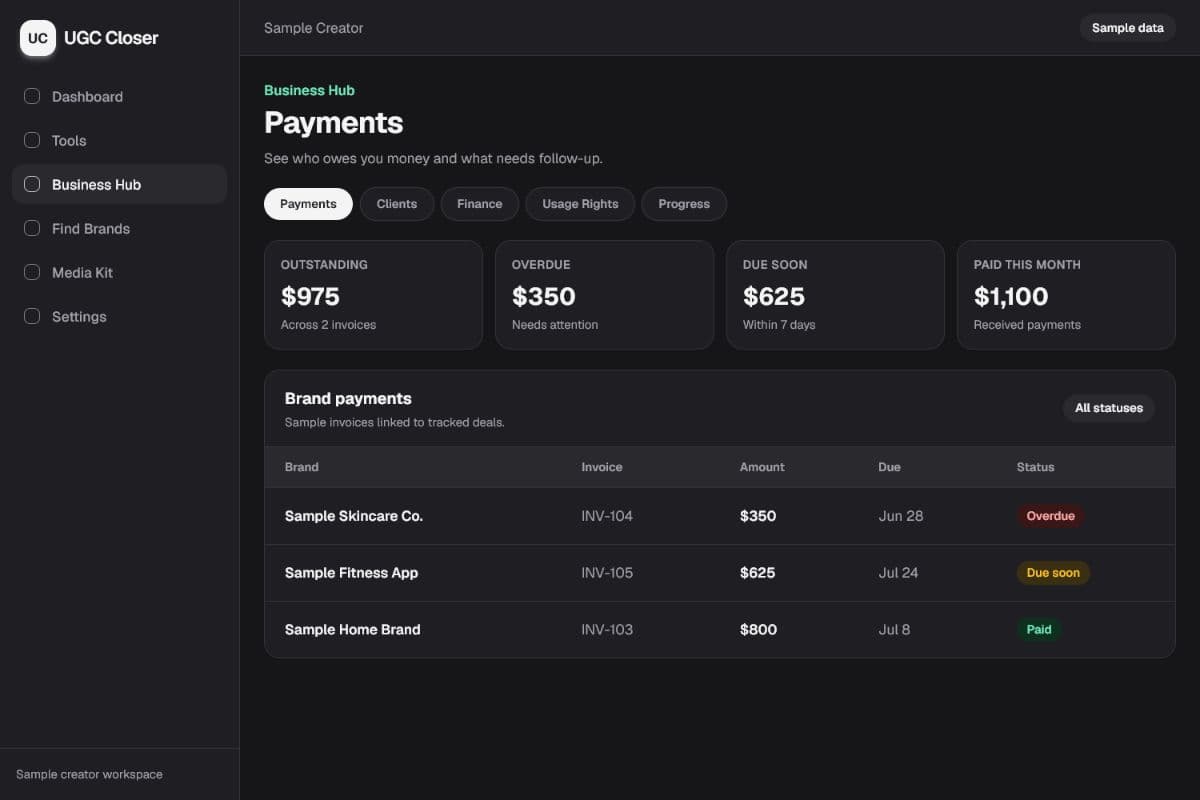Click the Overdue $350 card
The image size is (1200, 800).
(x=604, y=295)
